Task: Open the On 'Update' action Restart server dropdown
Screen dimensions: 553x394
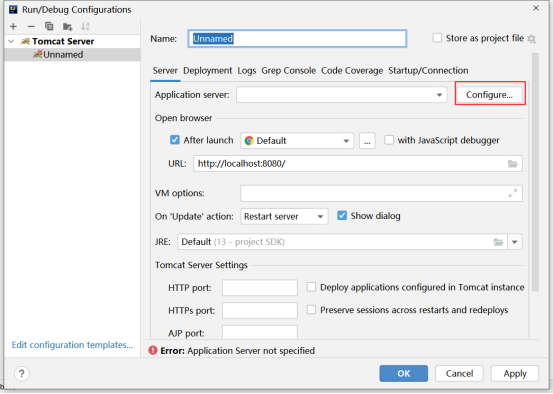Action: pos(284,216)
